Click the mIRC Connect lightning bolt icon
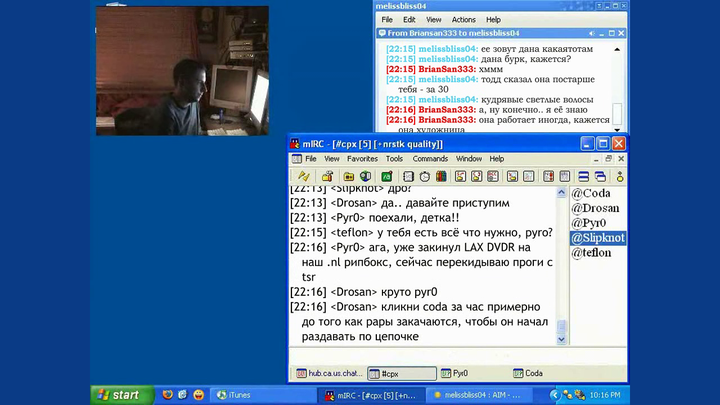The width and height of the screenshot is (720, 405). (304, 176)
